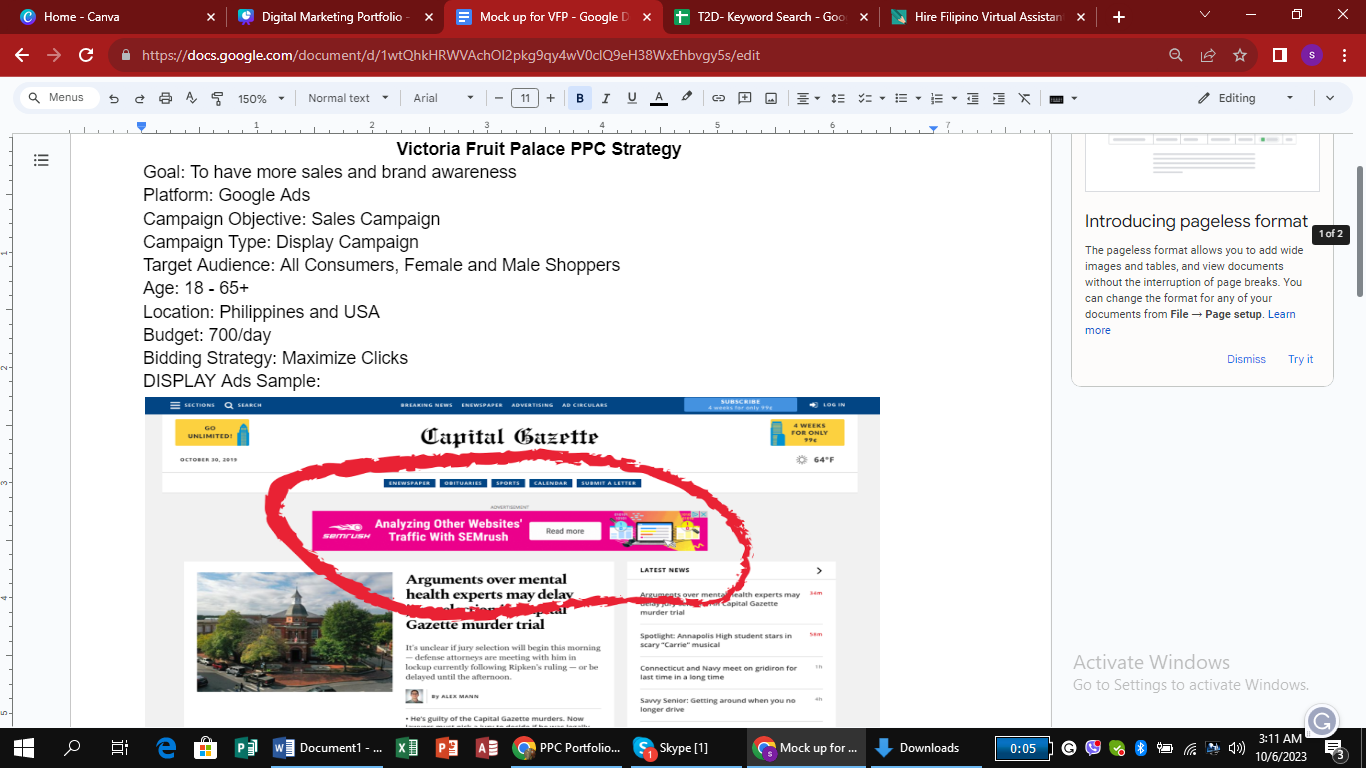
Task: Insert a link using the toolbar icon
Action: 718,98
